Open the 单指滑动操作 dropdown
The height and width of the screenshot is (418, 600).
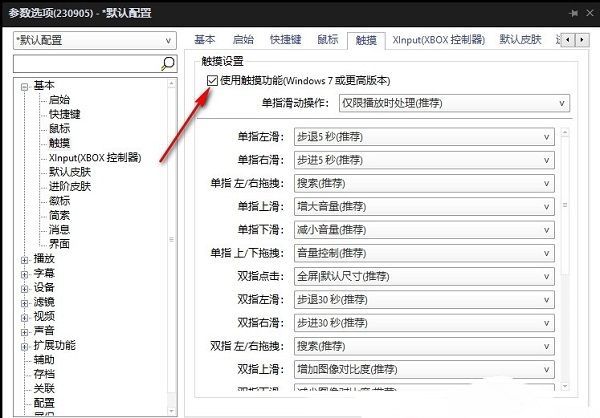tap(454, 103)
